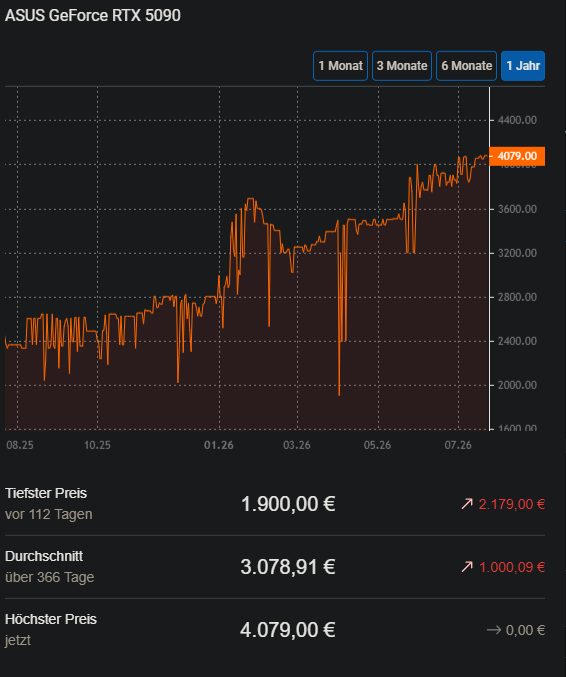566x677 pixels.
Task: Click the highest price 4.079,00 € value
Action: tap(288, 630)
